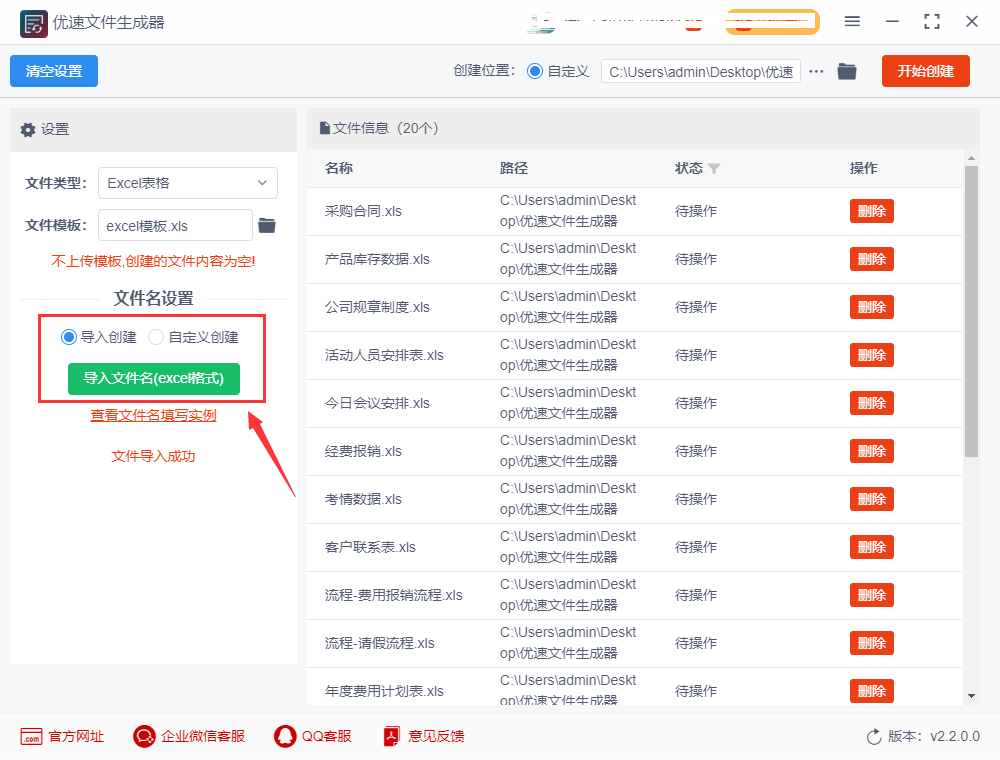
Task: Click 开始创建 button
Action: pyautogui.click(x=925, y=71)
